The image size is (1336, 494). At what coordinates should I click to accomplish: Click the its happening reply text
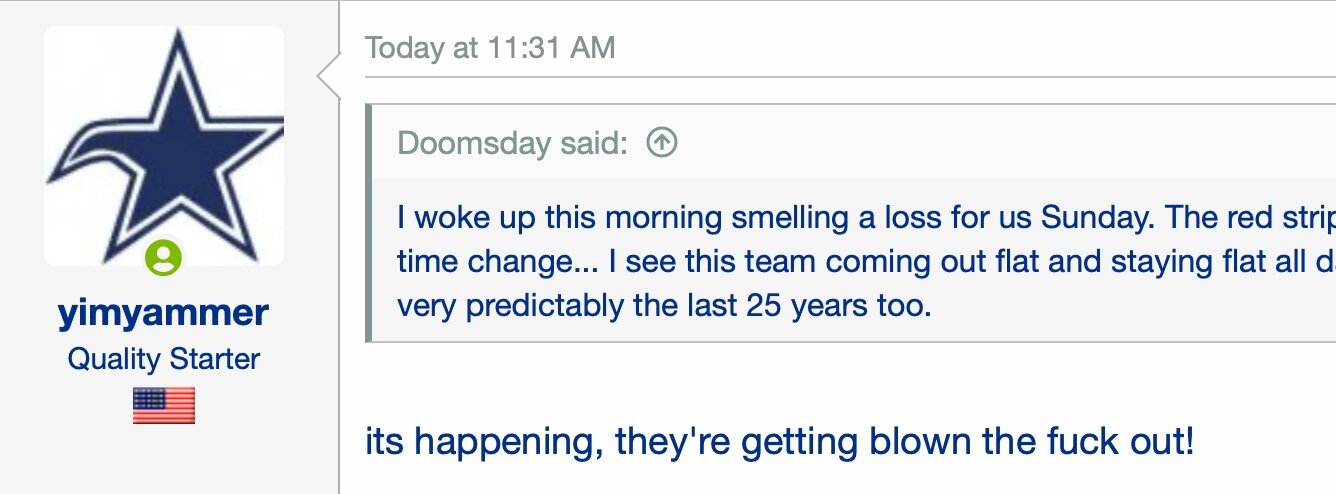780,441
